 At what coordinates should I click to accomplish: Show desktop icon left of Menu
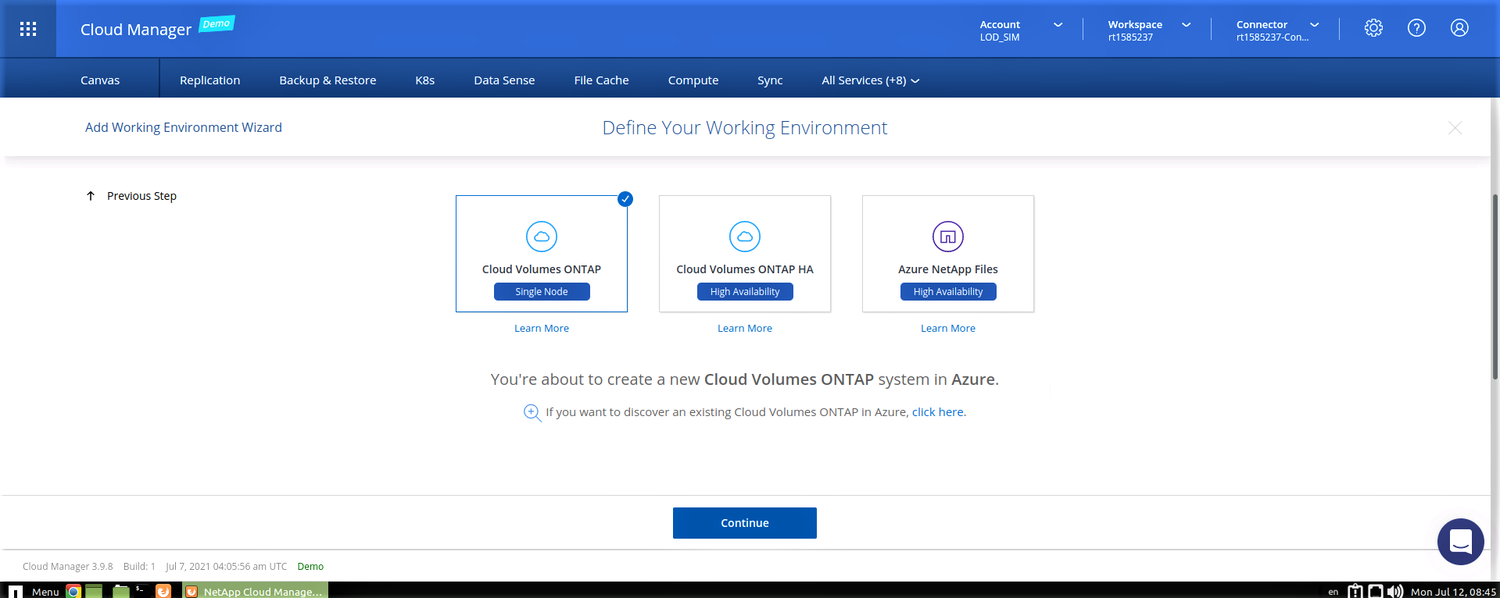pos(15,592)
